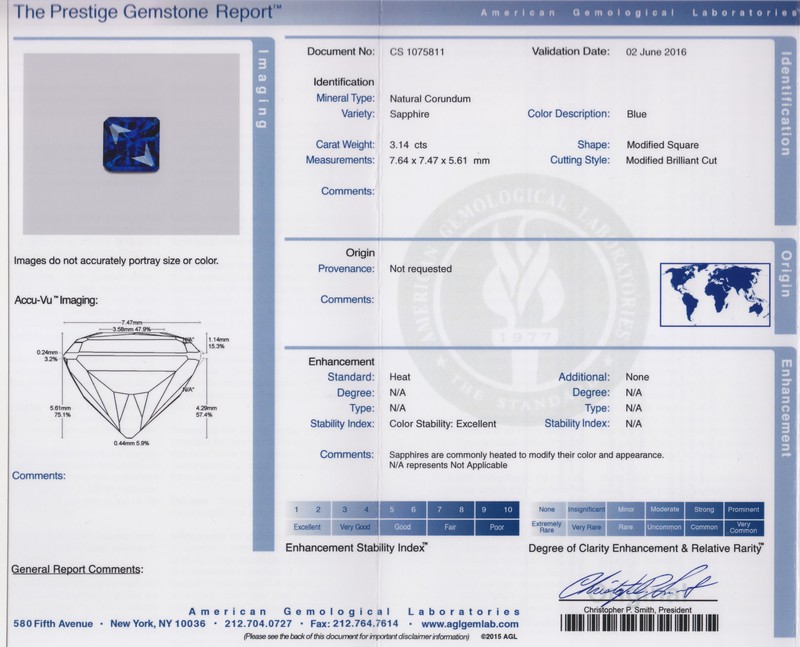
Task: Click the General Report Comments heading
Action: tap(77, 569)
